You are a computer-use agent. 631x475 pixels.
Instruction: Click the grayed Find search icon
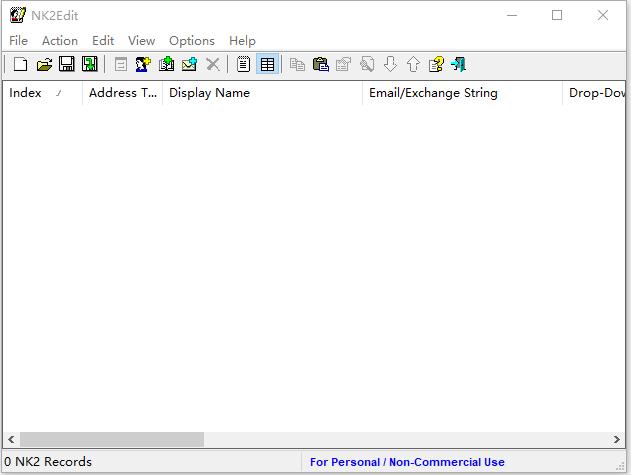(367, 64)
